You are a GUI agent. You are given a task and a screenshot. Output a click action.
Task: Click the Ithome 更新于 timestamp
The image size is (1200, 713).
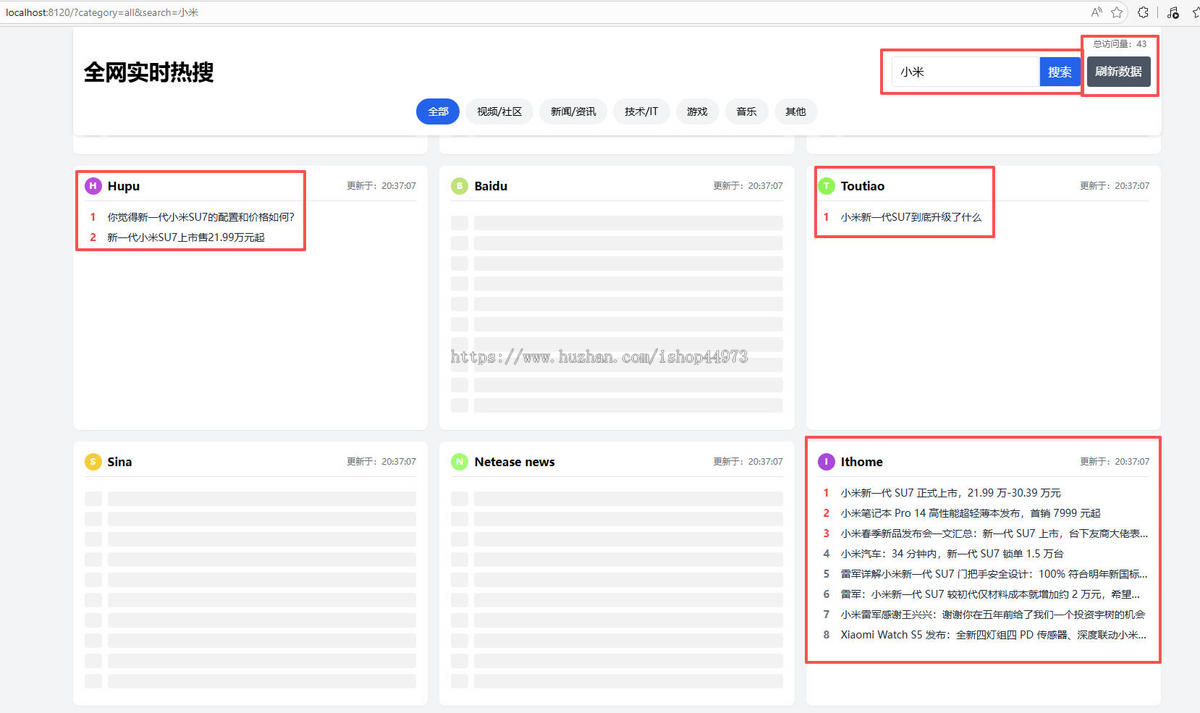(1114, 462)
